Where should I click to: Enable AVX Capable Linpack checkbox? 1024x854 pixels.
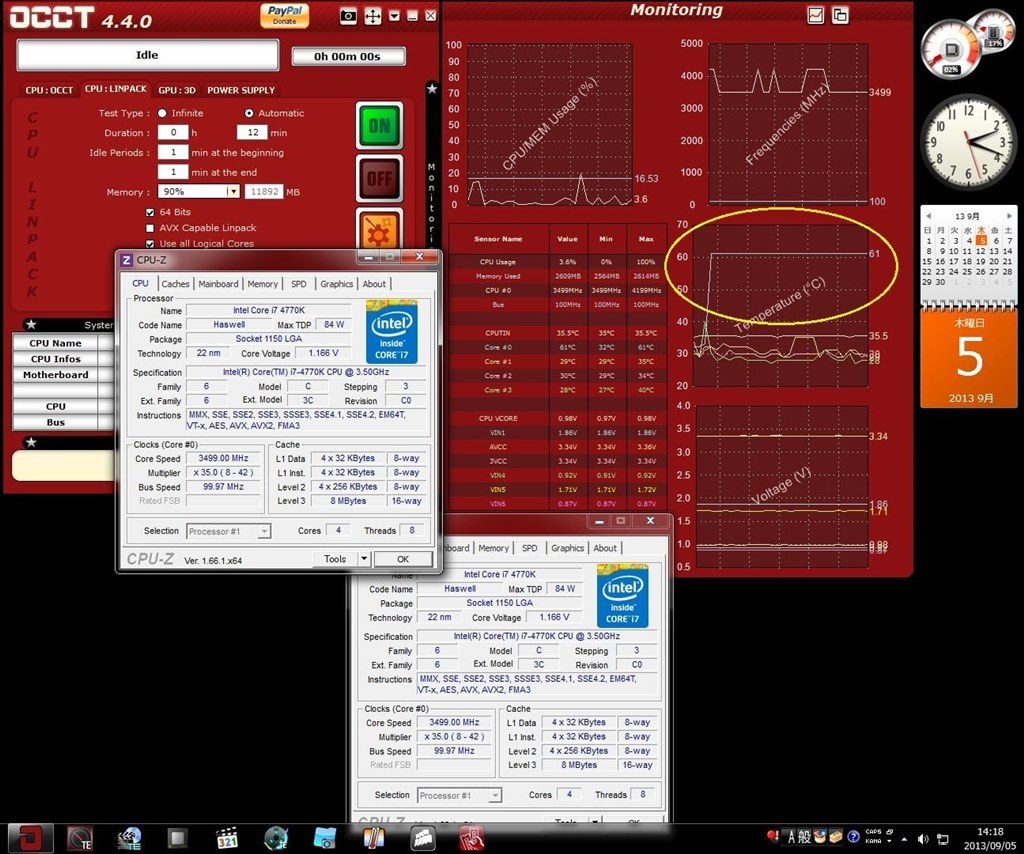click(150, 228)
